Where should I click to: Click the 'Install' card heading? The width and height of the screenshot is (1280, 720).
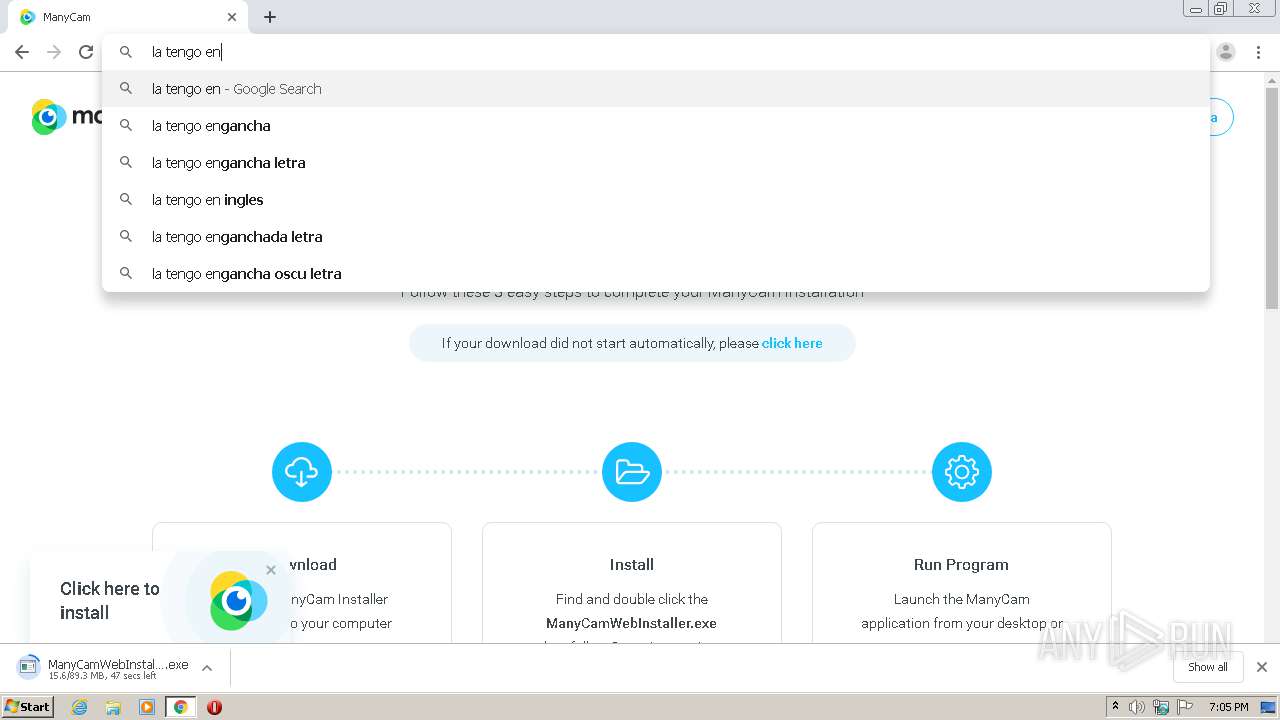click(x=632, y=564)
